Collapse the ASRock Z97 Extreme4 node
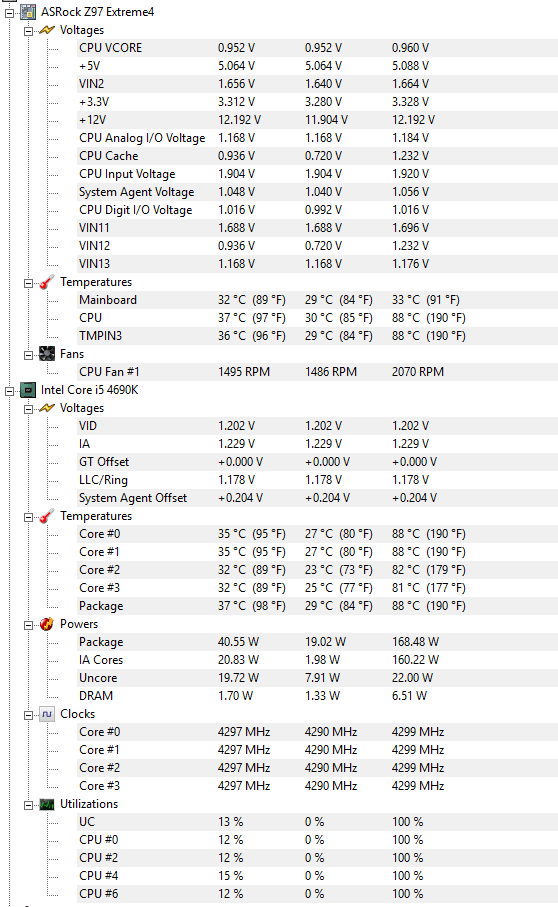 pyautogui.click(x=9, y=13)
